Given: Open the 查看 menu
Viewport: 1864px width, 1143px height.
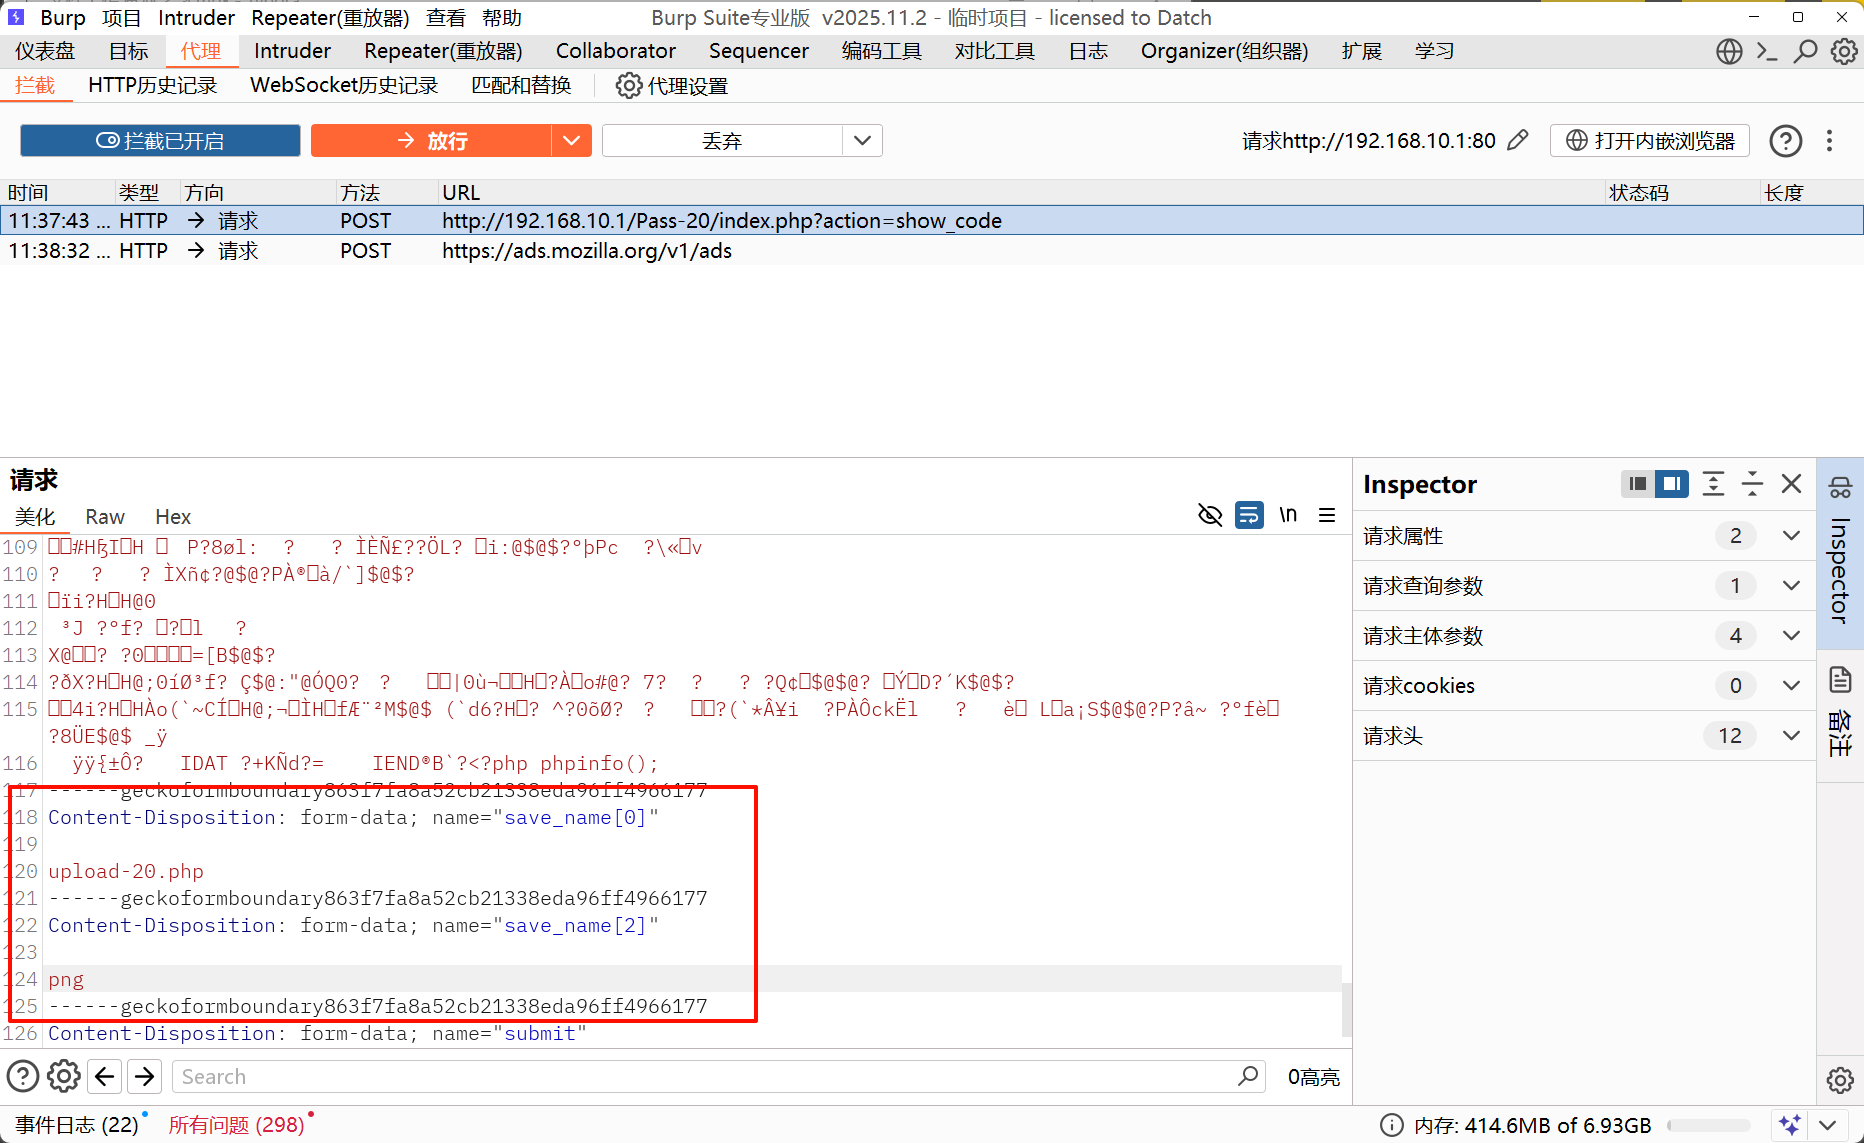Looking at the screenshot, I should coord(446,18).
